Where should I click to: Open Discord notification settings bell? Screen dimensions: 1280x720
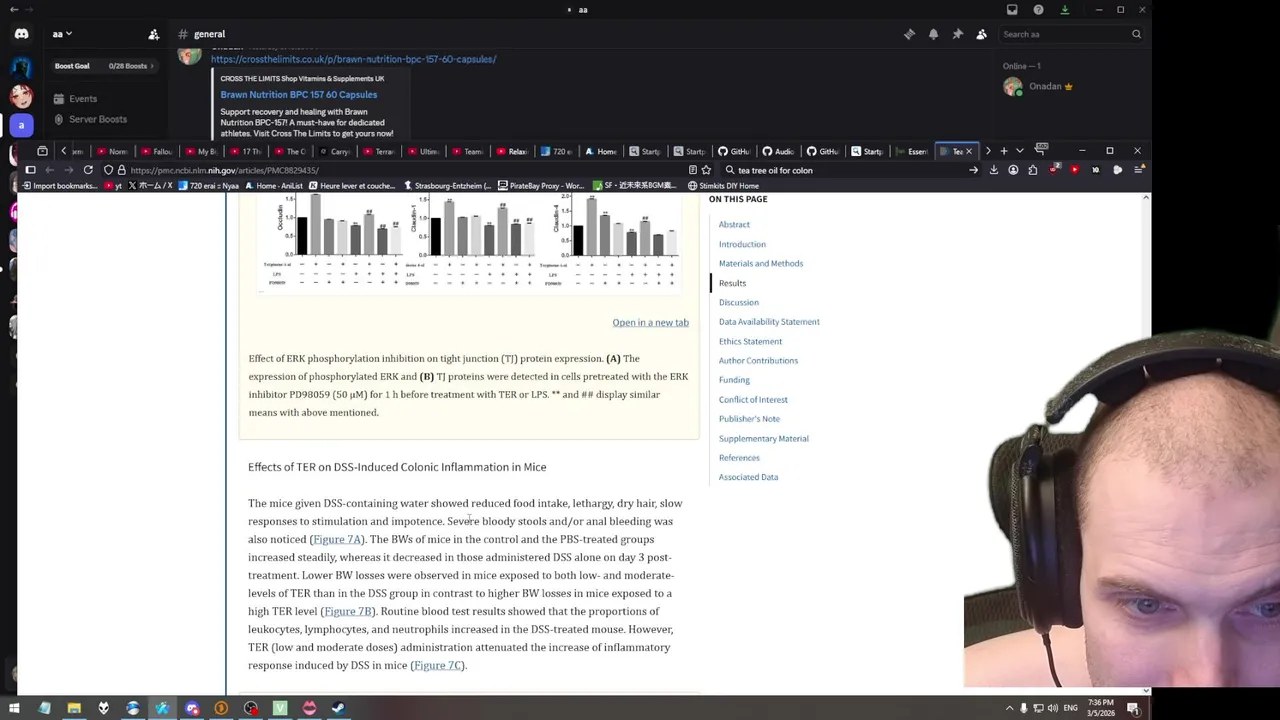[x=933, y=34]
